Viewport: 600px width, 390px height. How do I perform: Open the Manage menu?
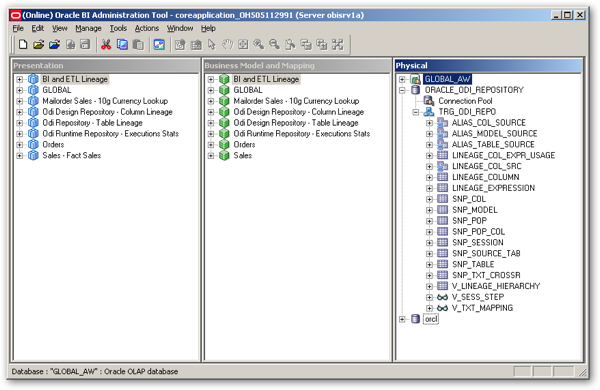coord(88,28)
